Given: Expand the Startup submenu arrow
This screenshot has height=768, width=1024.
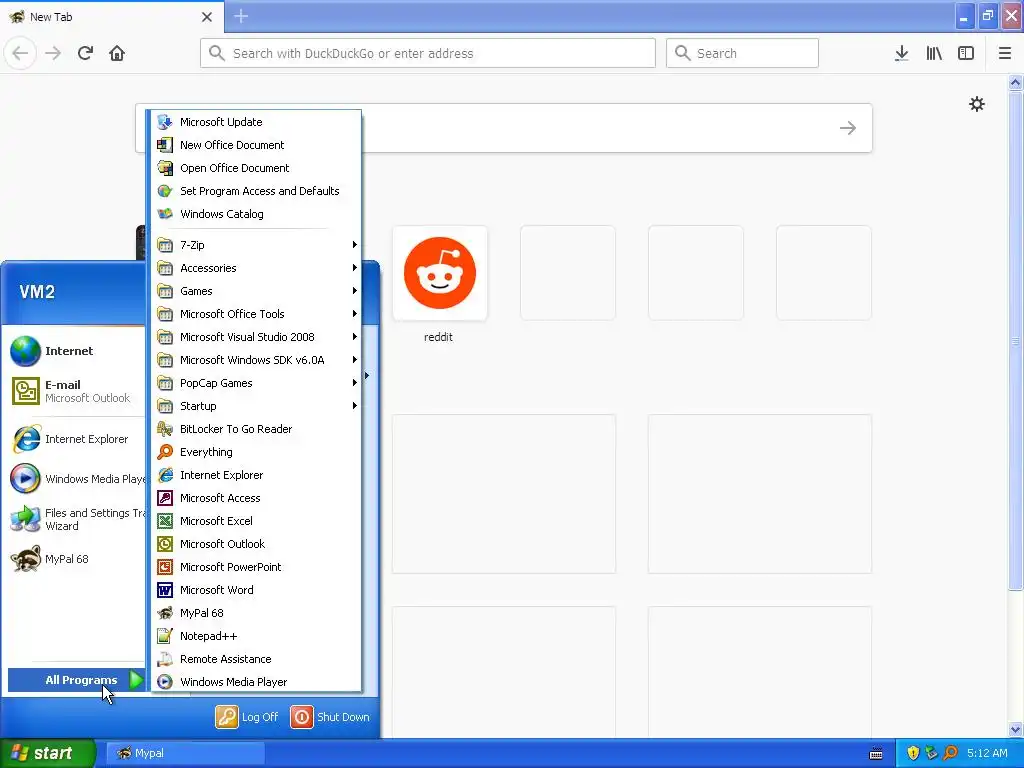Looking at the screenshot, I should click(x=355, y=406).
